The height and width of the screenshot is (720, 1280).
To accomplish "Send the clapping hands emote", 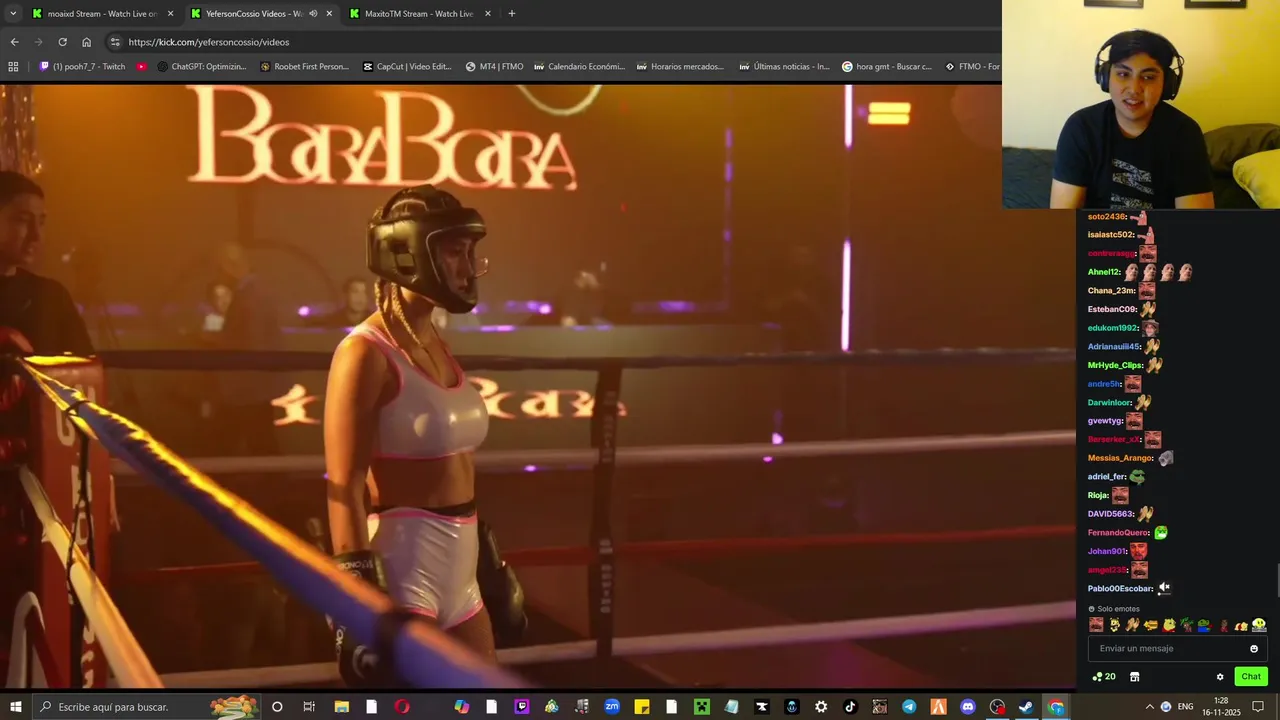I will click(x=1132, y=625).
